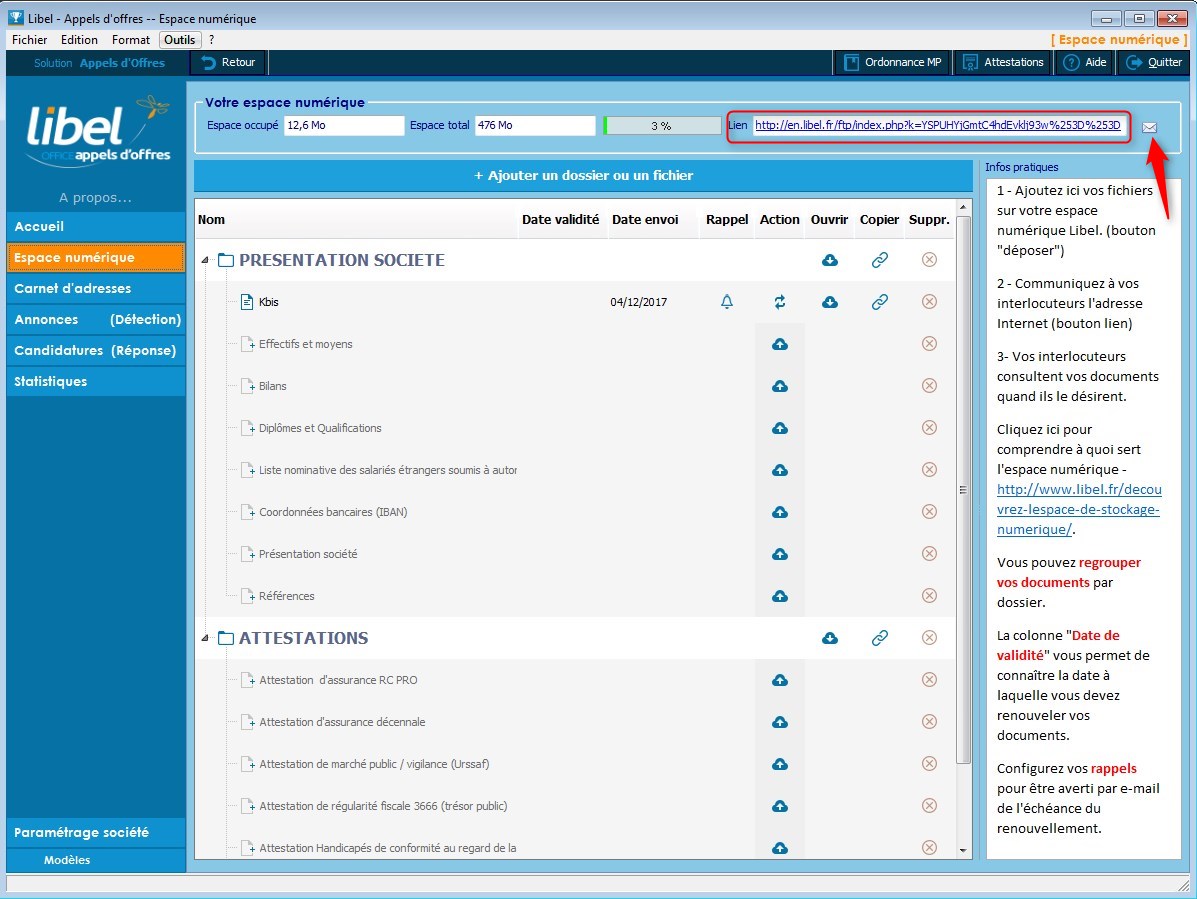Open the Outils menu

tap(179, 40)
